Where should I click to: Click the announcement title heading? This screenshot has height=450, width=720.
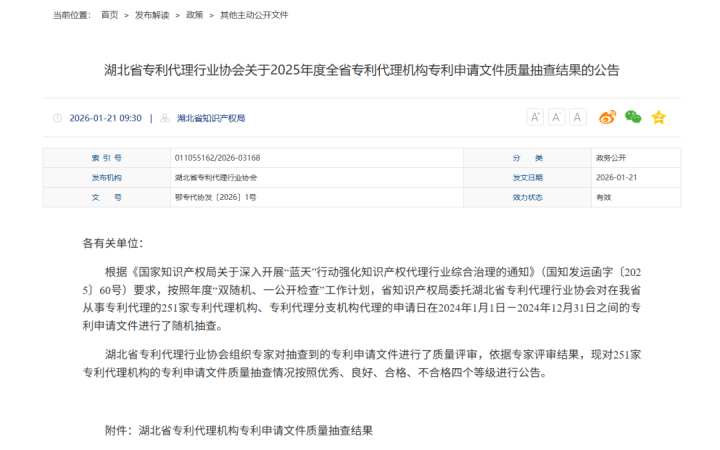point(361,70)
